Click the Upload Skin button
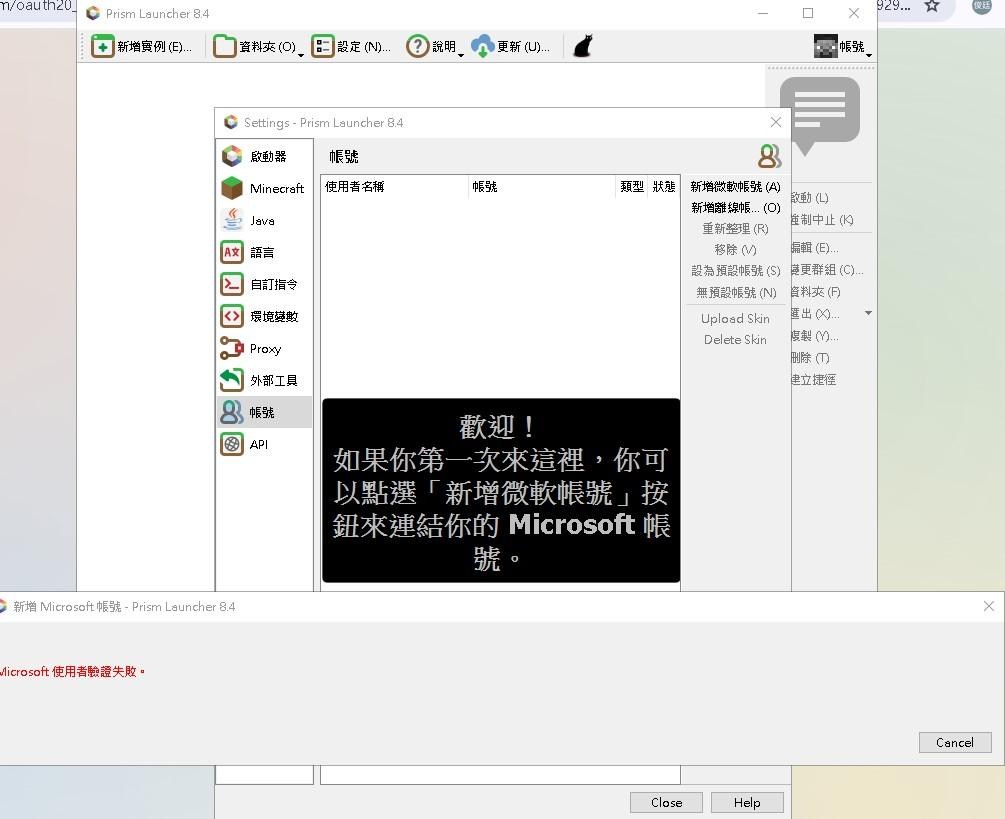Image resolution: width=1005 pixels, height=819 pixels. click(x=735, y=318)
